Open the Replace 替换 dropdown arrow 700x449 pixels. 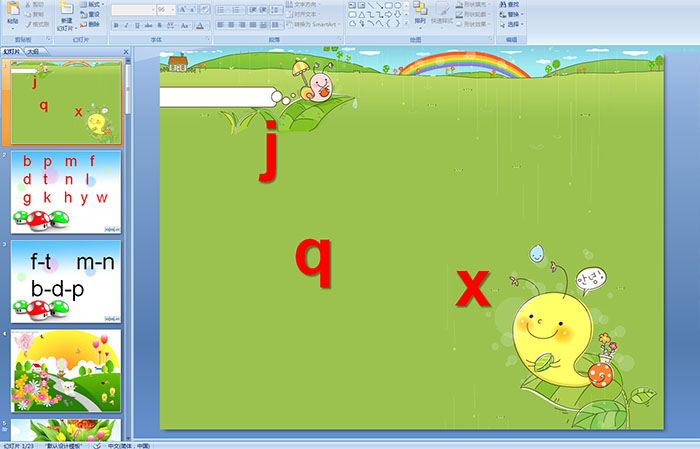522,14
